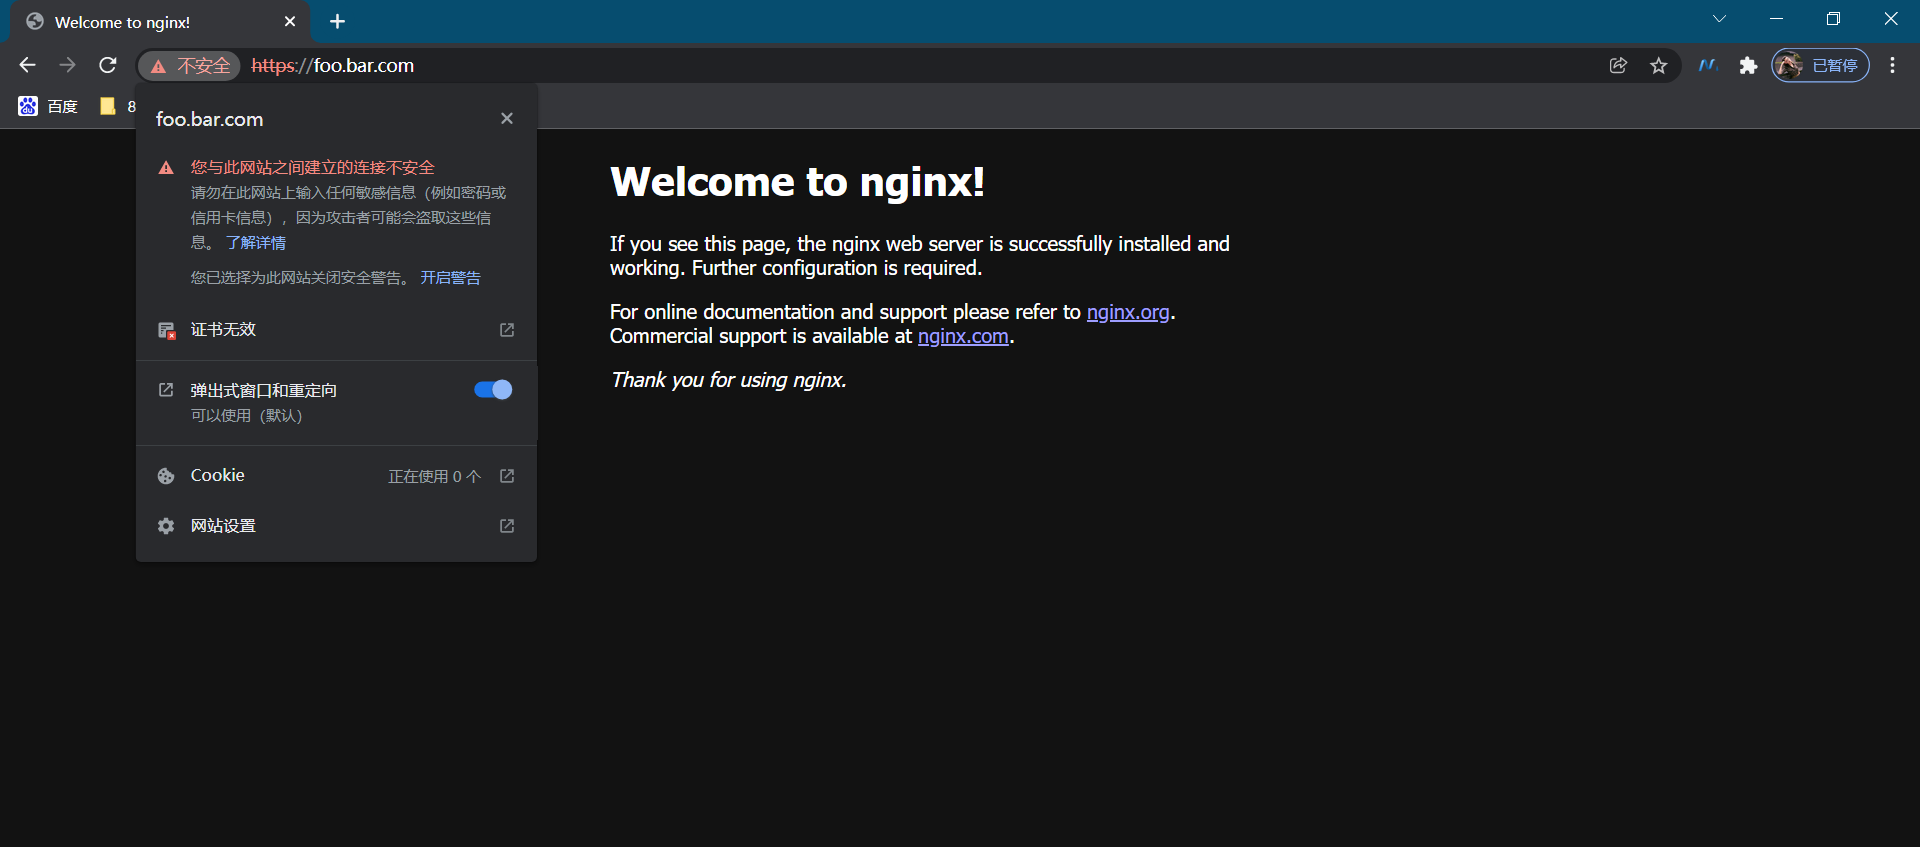Follow the nginx.org link

click(x=1127, y=312)
